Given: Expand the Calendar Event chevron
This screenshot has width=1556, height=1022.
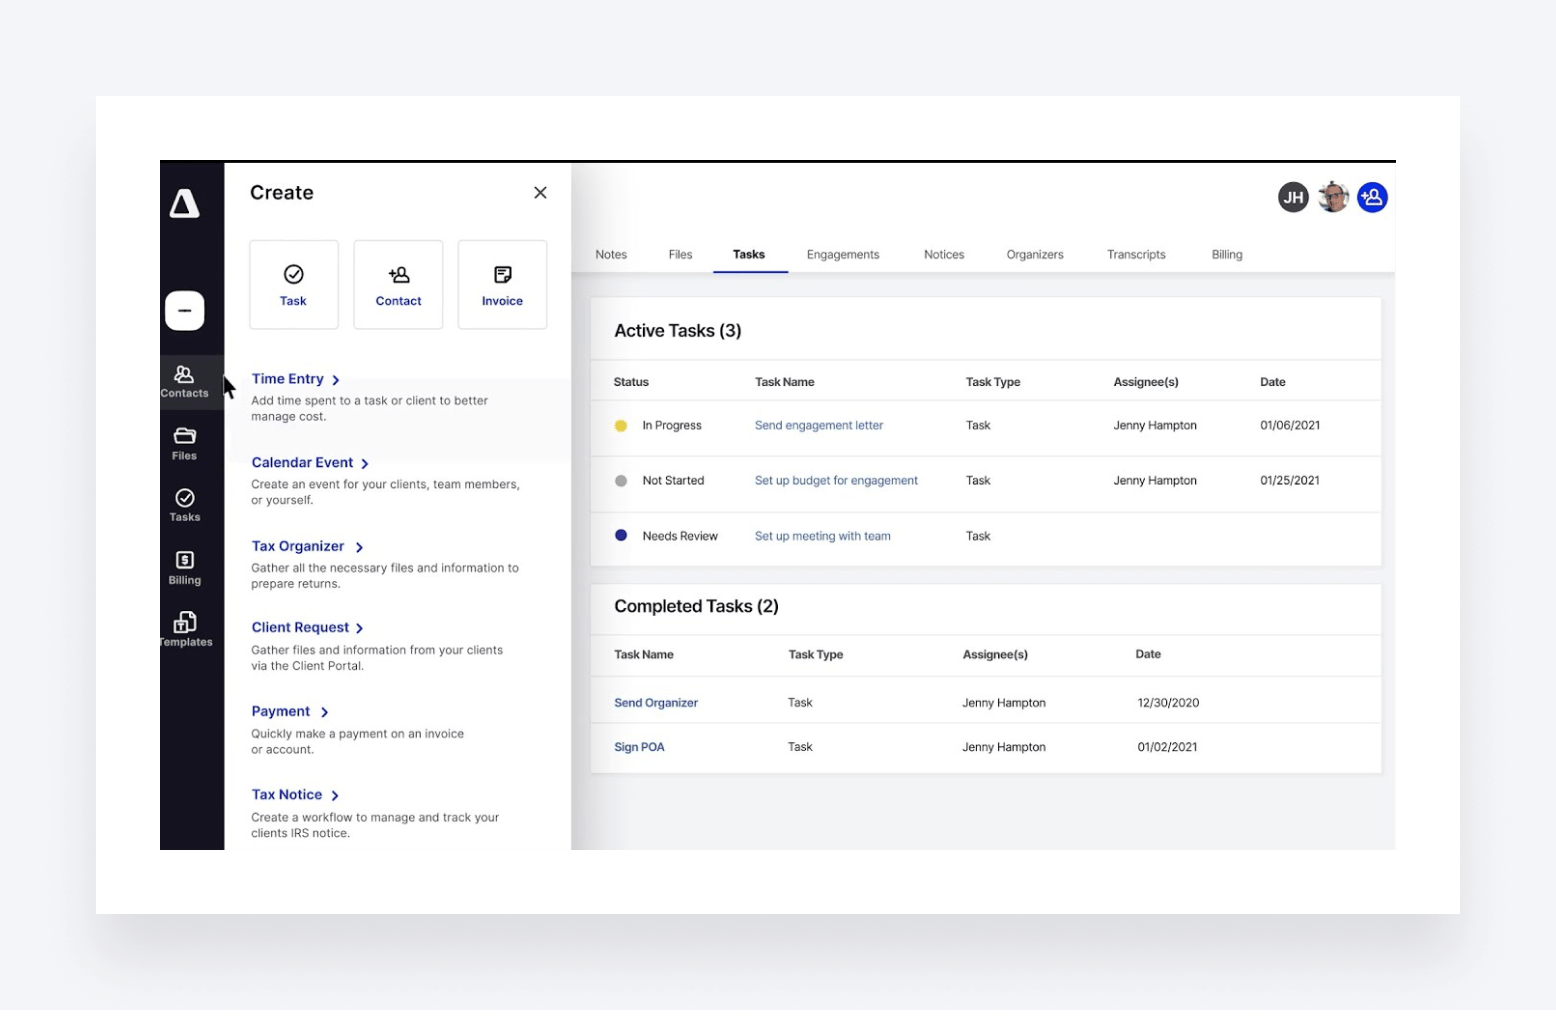Looking at the screenshot, I should point(365,464).
